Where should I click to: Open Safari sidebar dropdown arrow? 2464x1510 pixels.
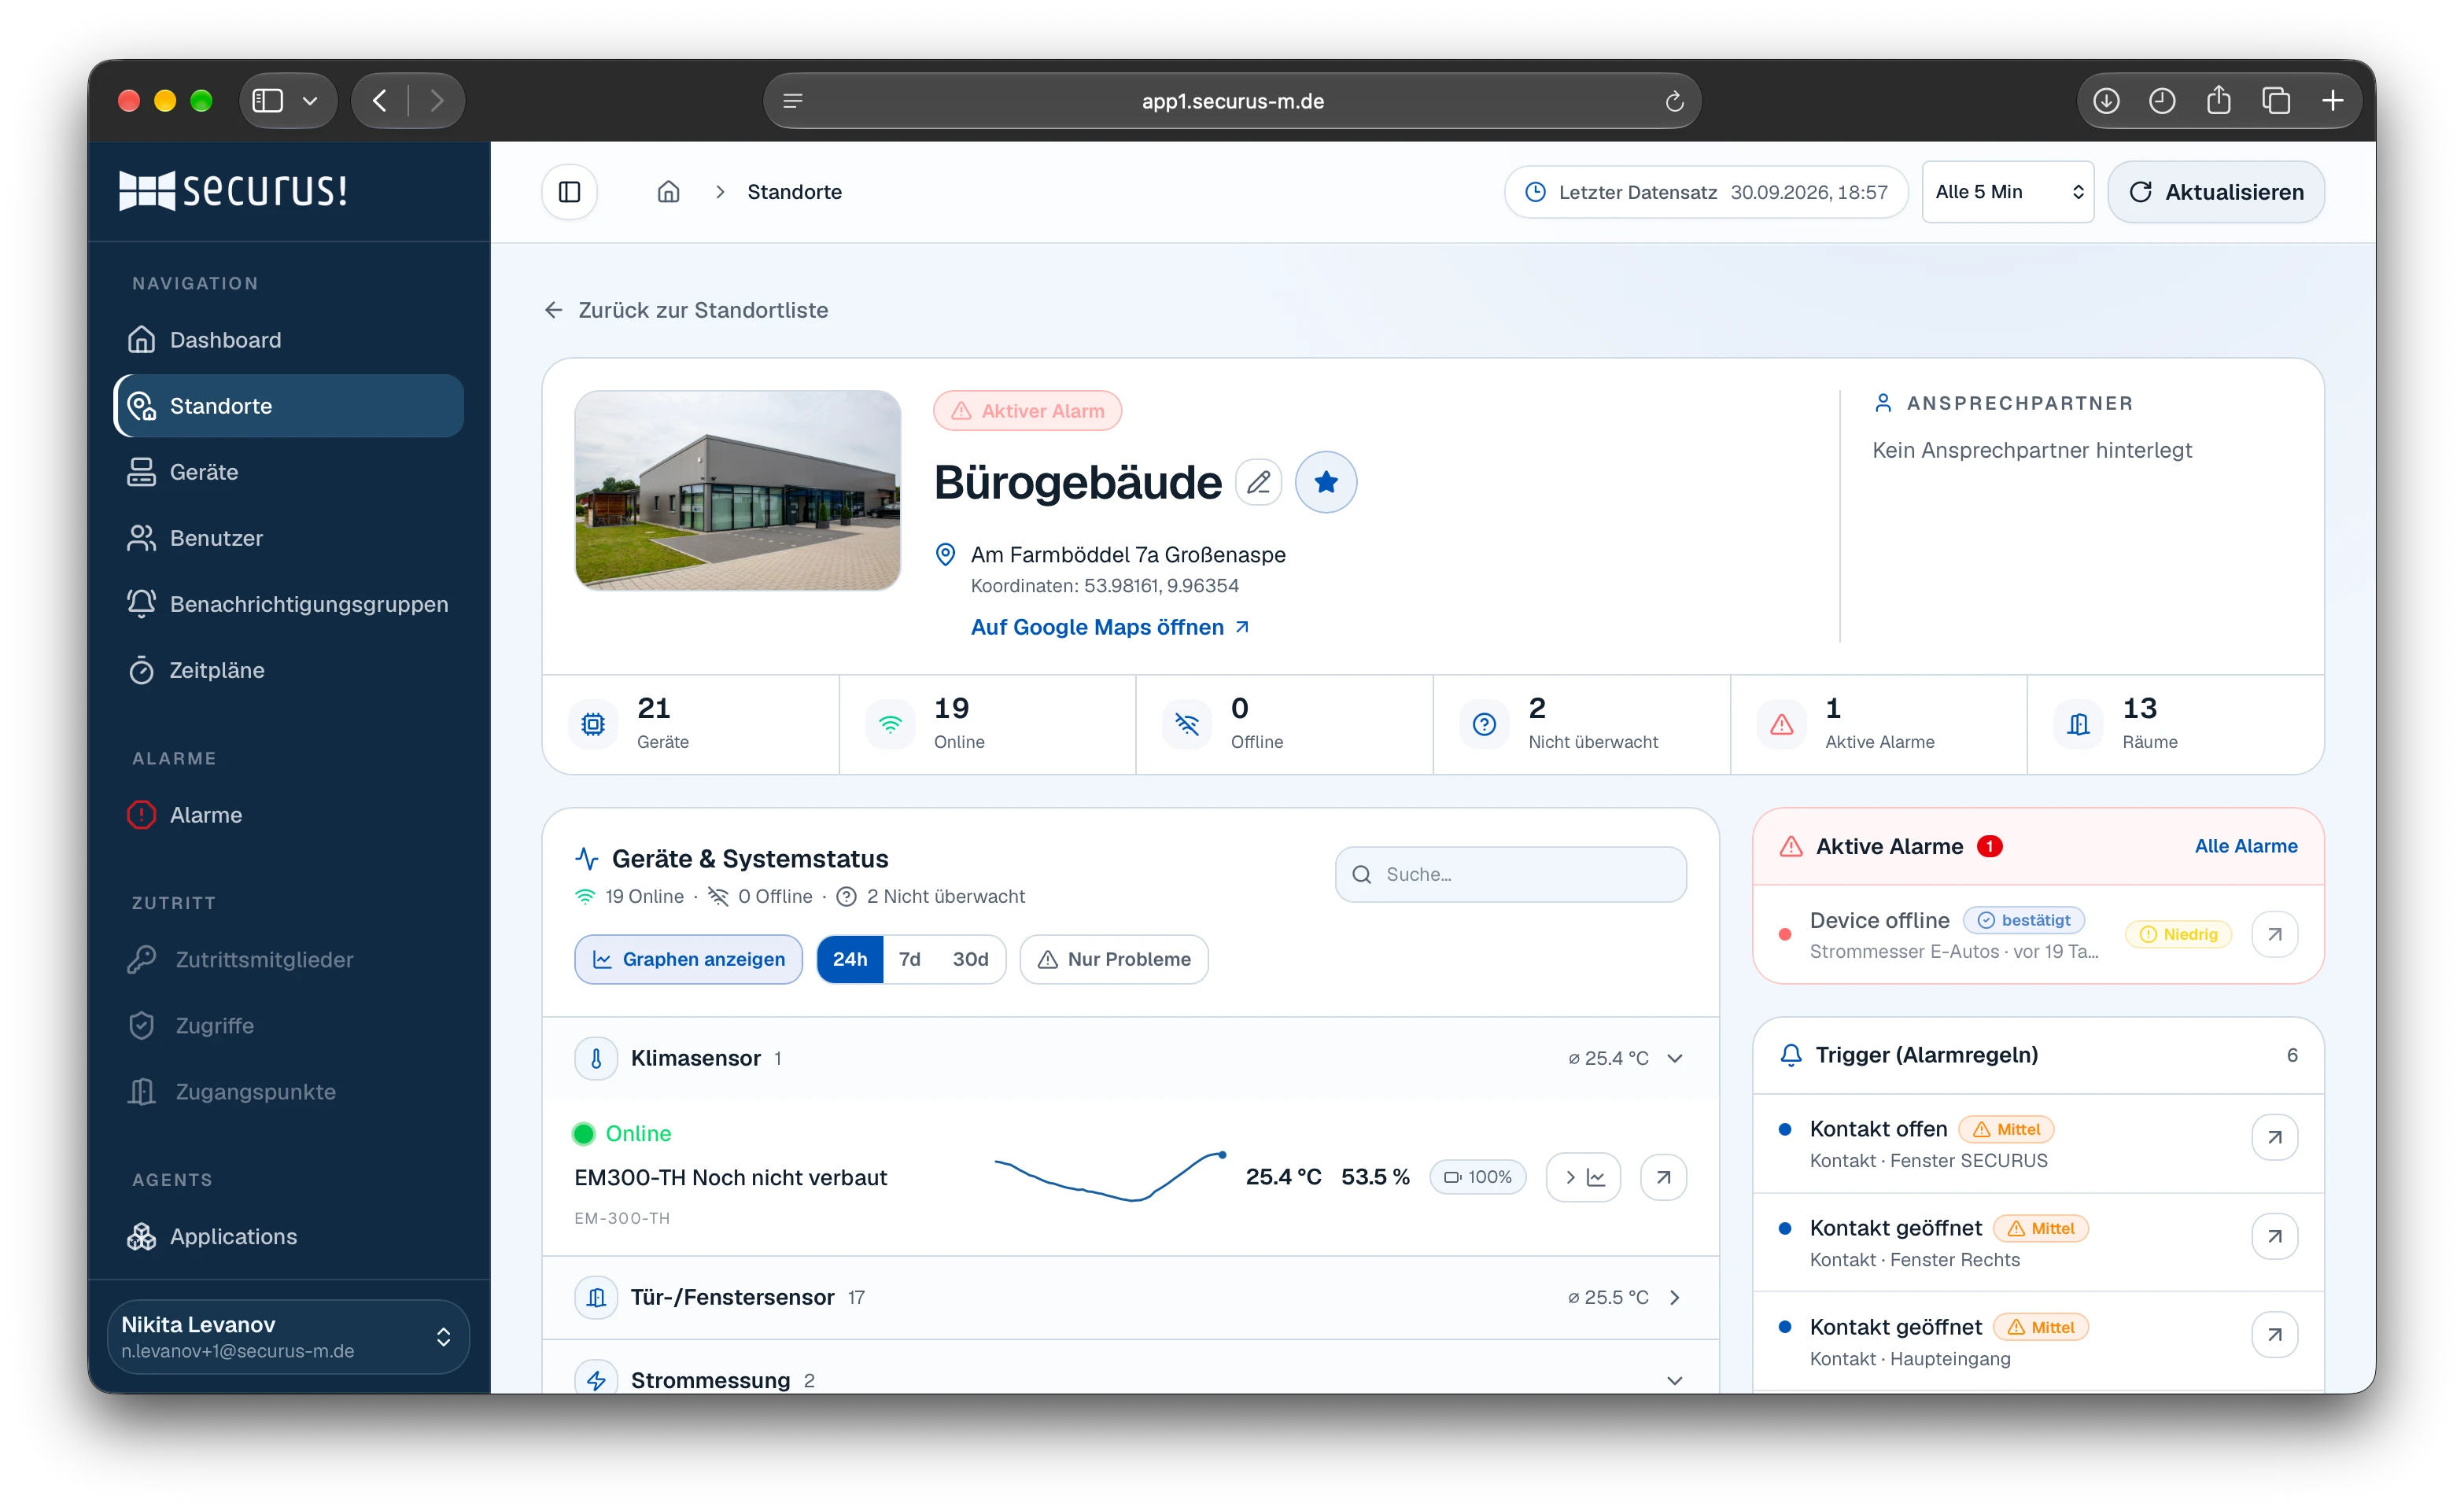coord(310,101)
